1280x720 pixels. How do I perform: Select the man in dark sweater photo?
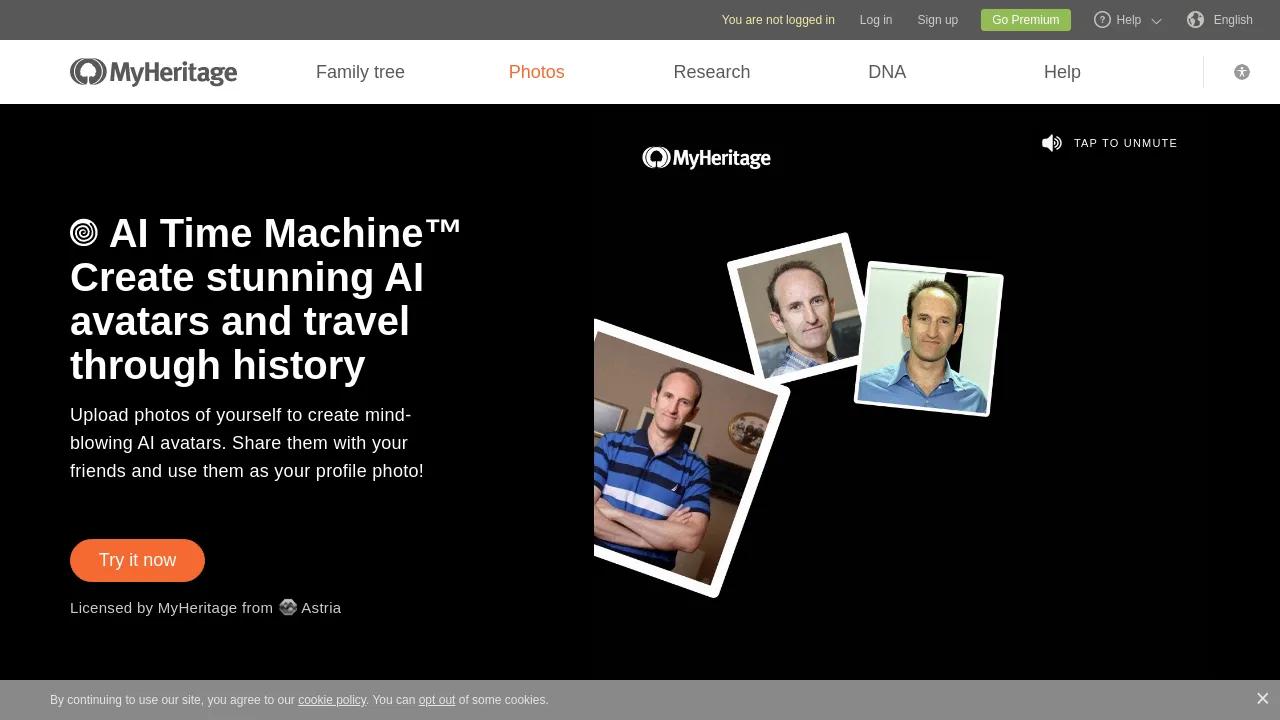tap(797, 307)
